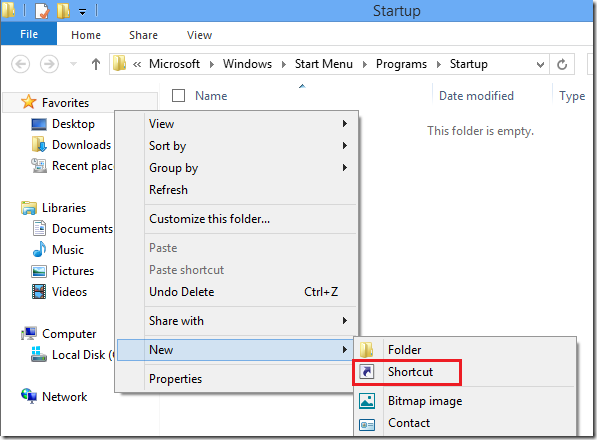Open the View submenu in context menu
Image resolution: width=597 pixels, height=440 pixels.
250,124
